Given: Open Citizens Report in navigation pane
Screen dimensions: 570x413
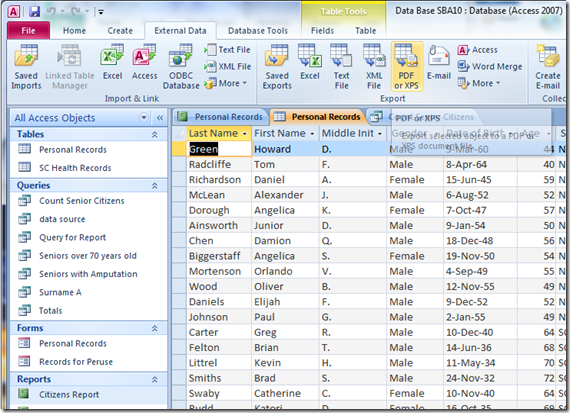Looking at the screenshot, I should [69, 394].
